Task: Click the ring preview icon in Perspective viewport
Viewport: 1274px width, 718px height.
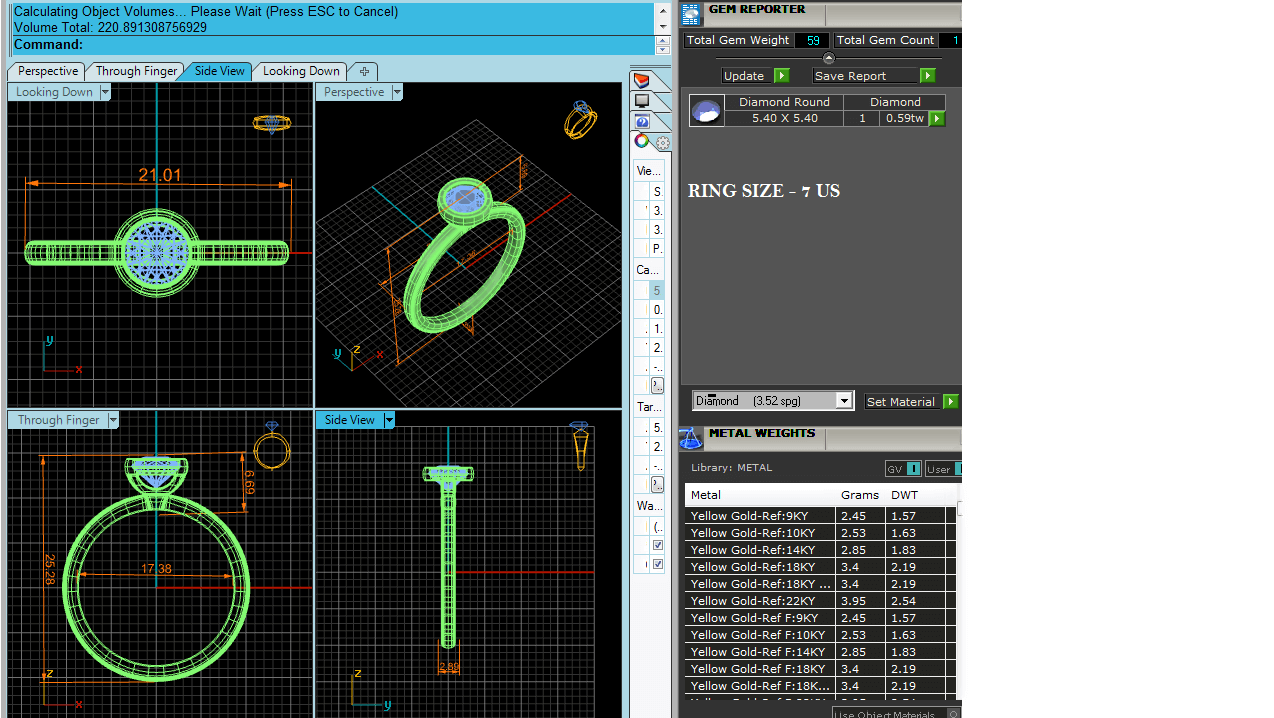Action: [x=580, y=119]
